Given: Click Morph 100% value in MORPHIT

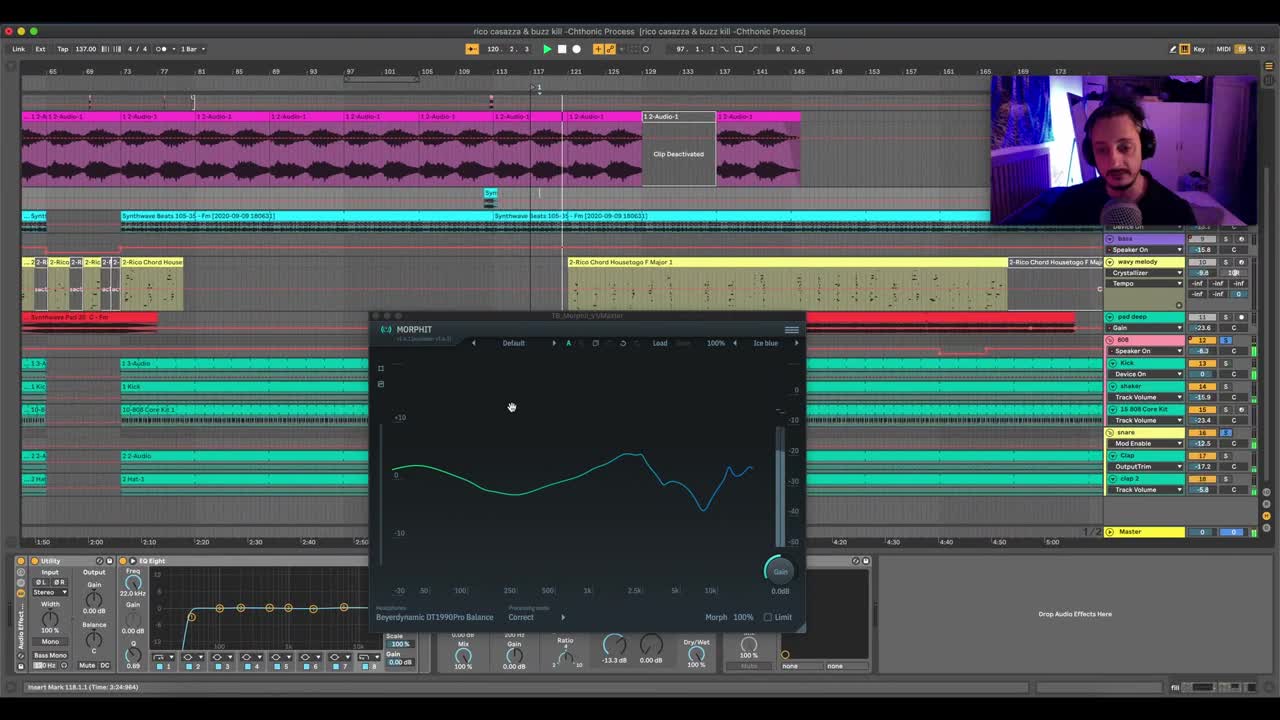Looking at the screenshot, I should click(x=743, y=617).
